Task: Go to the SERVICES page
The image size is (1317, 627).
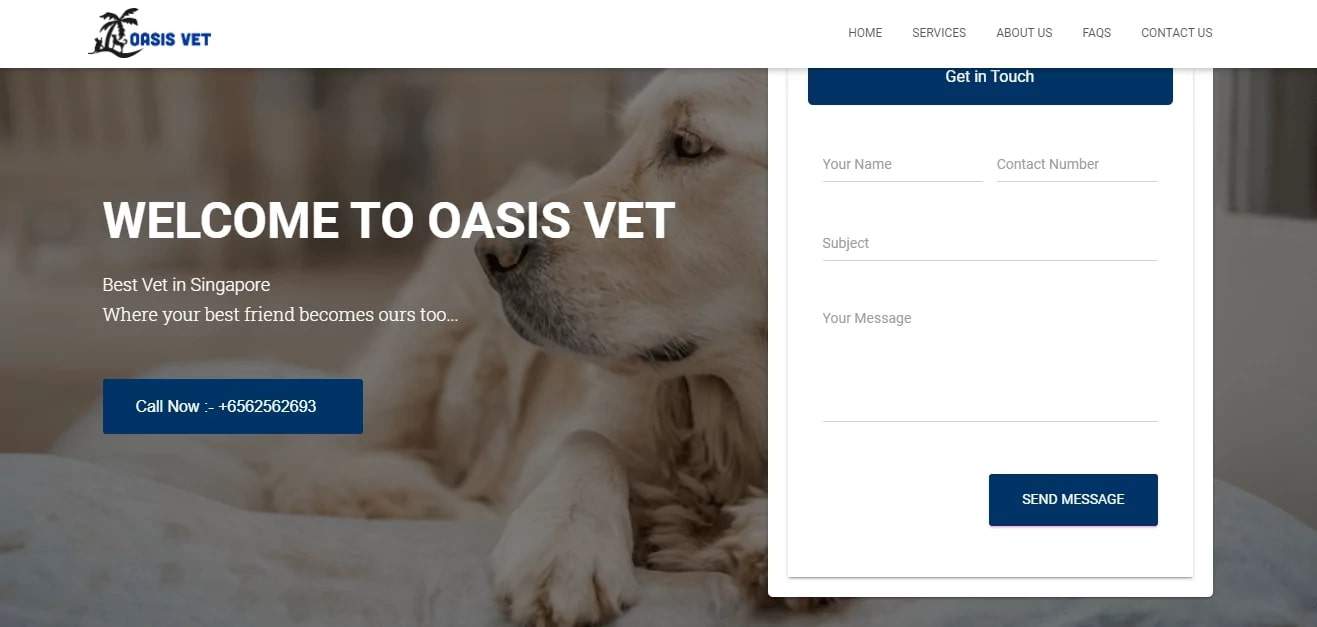Action: click(939, 33)
